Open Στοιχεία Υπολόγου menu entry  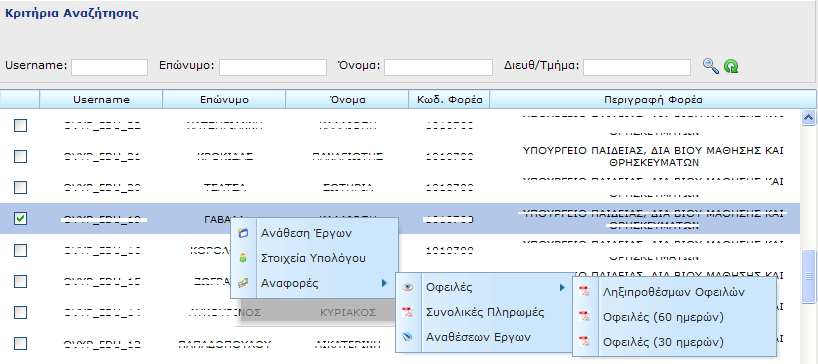[x=315, y=259]
